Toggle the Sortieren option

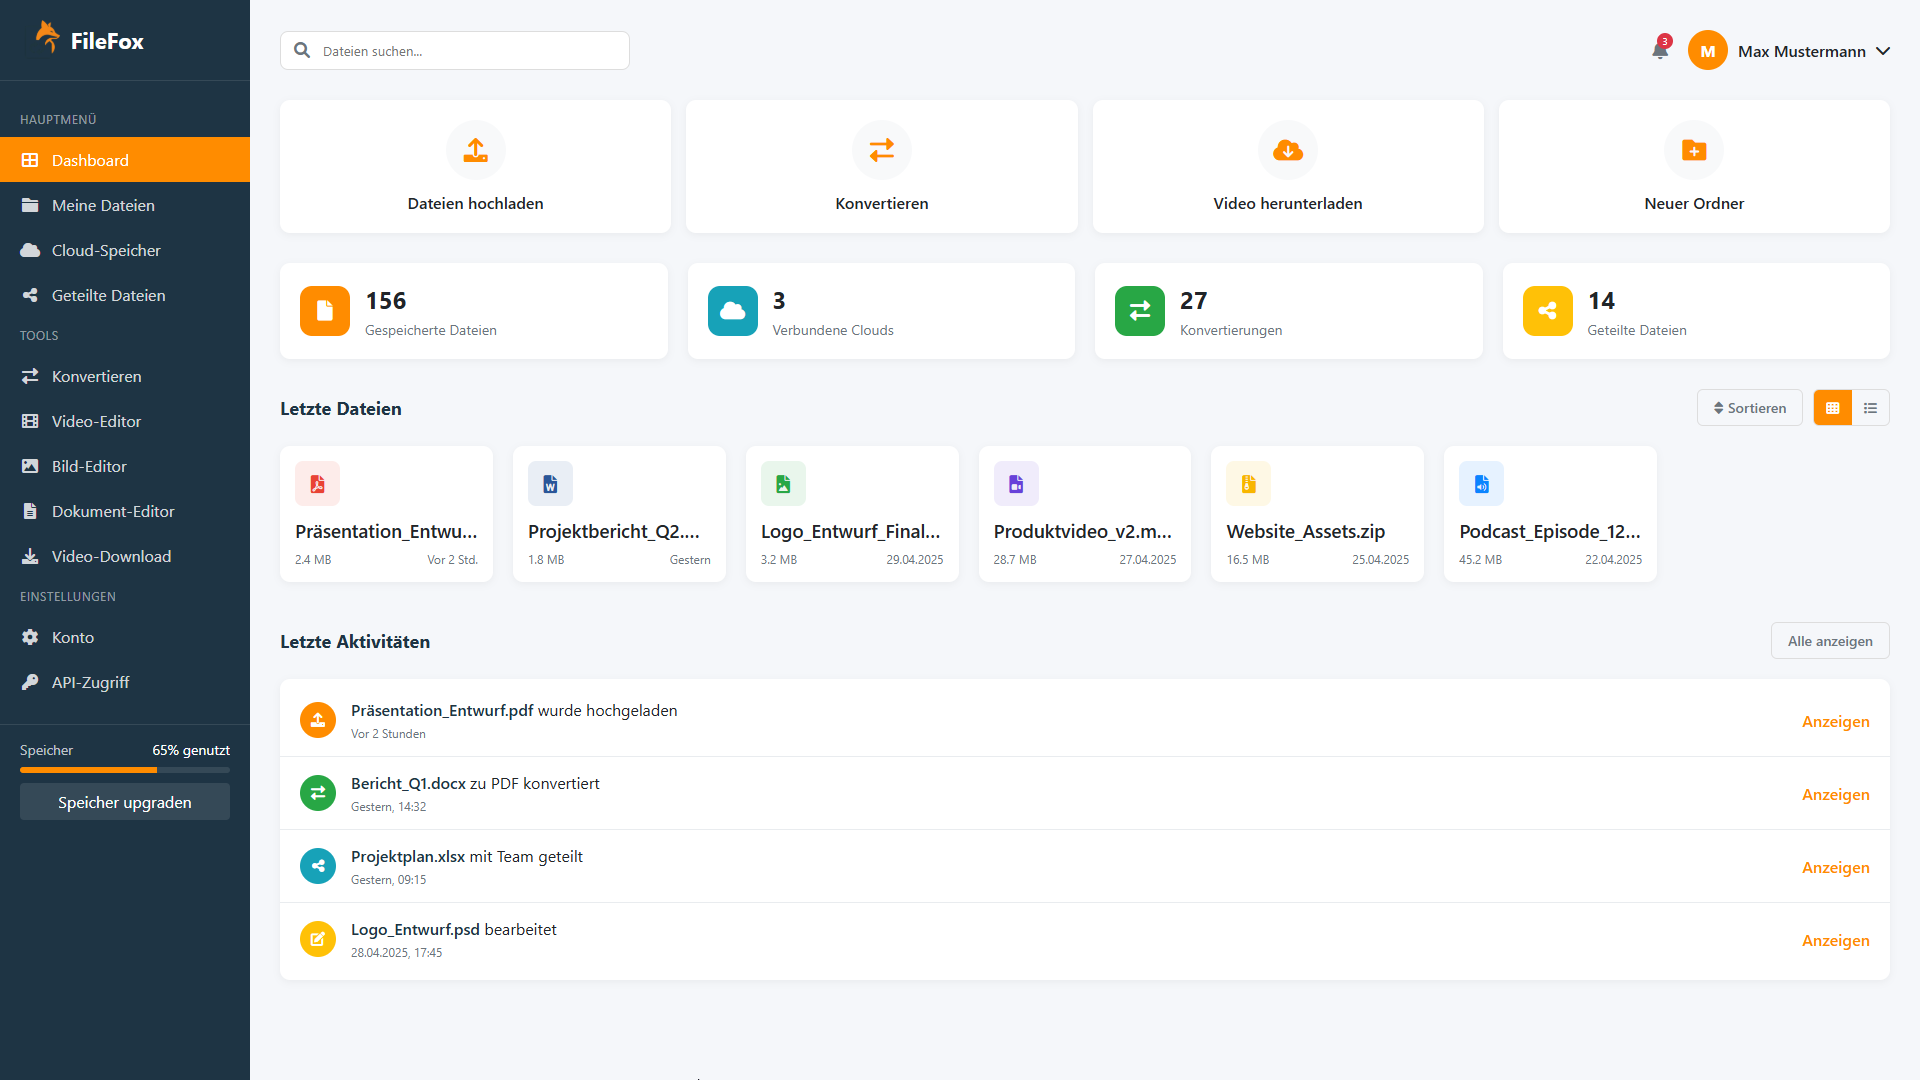(1749, 407)
